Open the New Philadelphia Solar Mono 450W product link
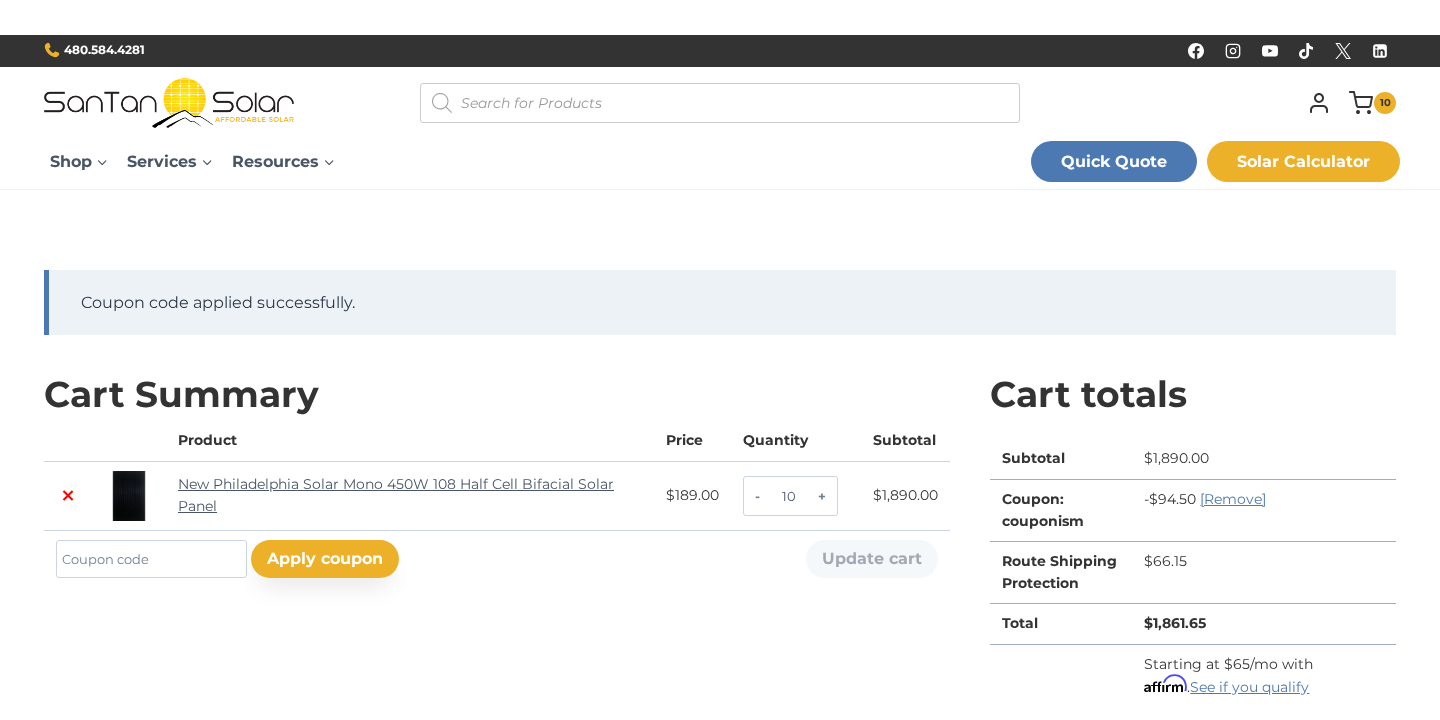 [396, 495]
